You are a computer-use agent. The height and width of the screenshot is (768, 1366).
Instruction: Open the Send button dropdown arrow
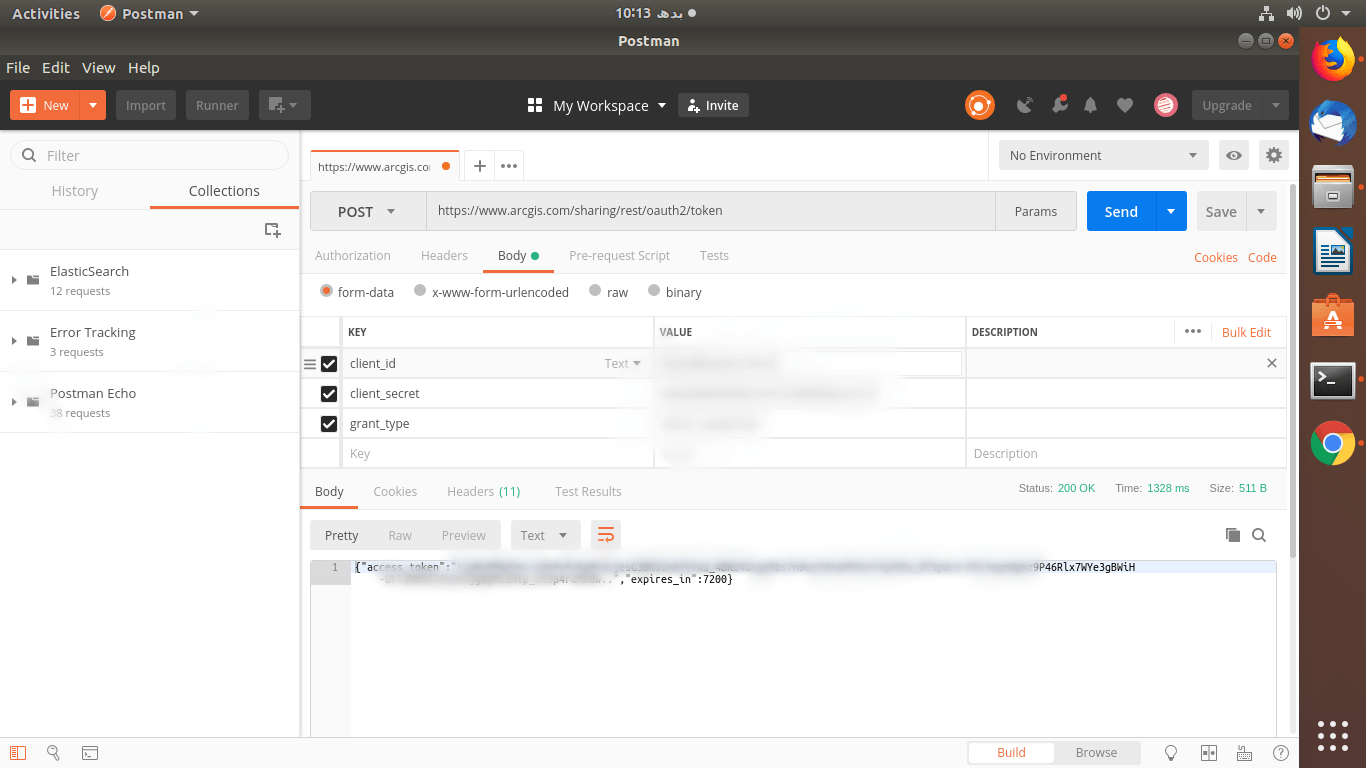pos(1171,211)
